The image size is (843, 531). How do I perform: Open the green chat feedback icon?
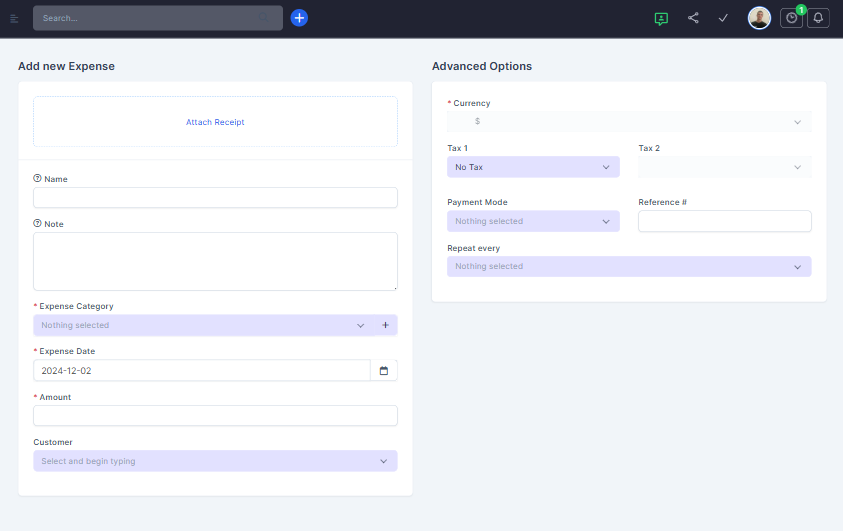coord(661,18)
